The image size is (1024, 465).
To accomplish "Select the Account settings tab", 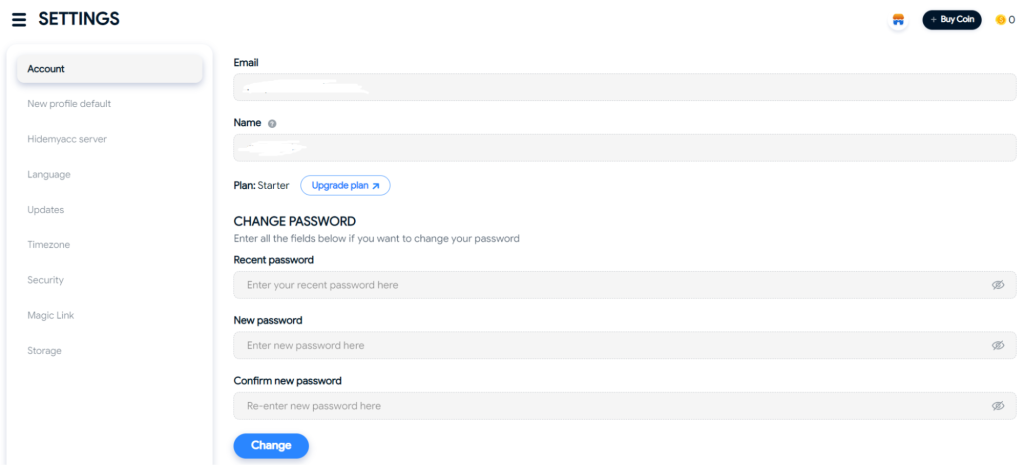I will tap(110, 69).
